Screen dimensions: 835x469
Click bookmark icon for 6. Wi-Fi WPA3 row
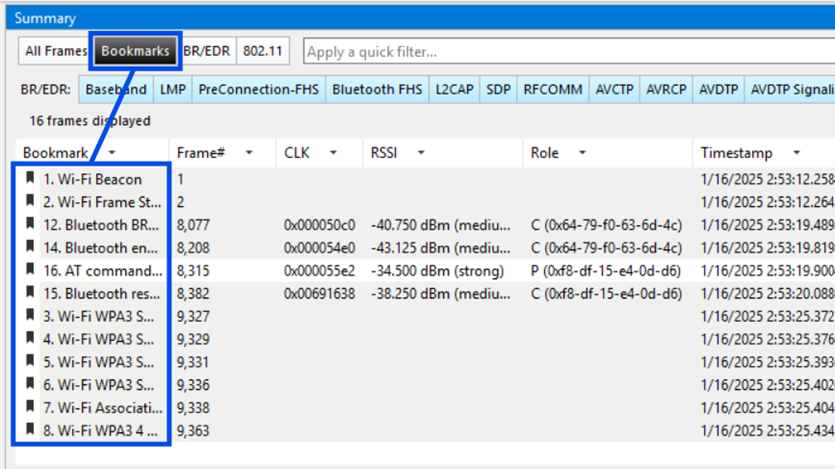(30, 384)
